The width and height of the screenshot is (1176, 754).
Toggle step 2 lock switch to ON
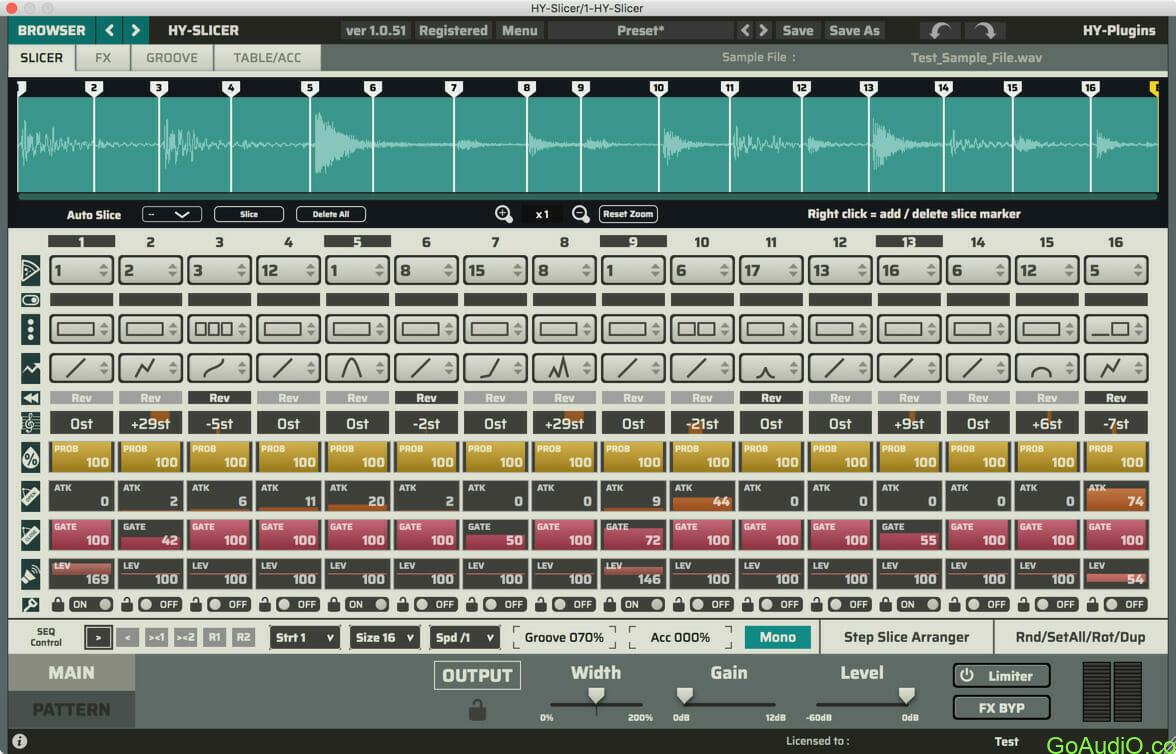coord(159,604)
